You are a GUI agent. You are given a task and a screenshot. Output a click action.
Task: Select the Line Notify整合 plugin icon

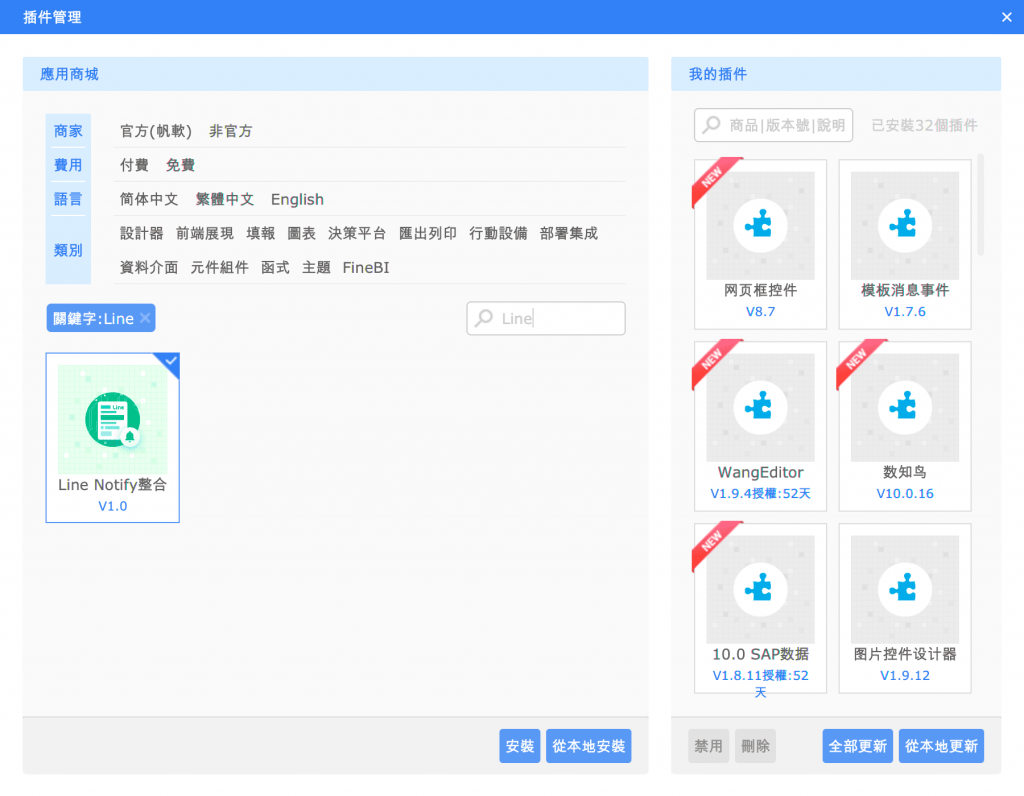tap(112, 419)
